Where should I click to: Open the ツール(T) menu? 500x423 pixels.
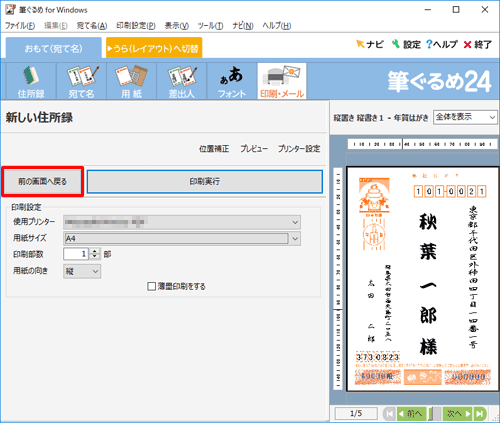210,26
